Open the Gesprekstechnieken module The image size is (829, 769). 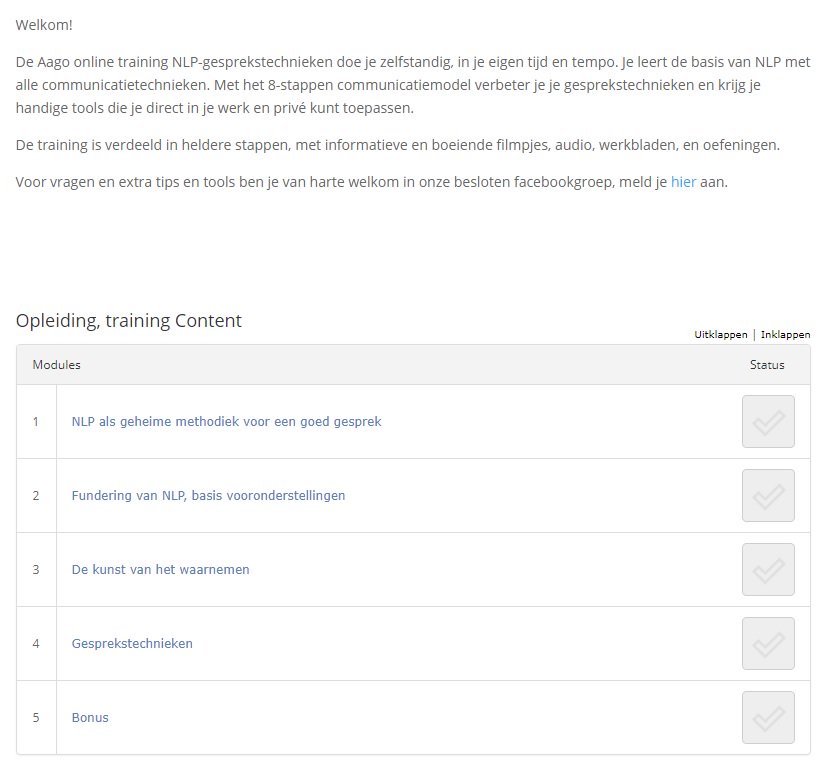[x=132, y=644]
